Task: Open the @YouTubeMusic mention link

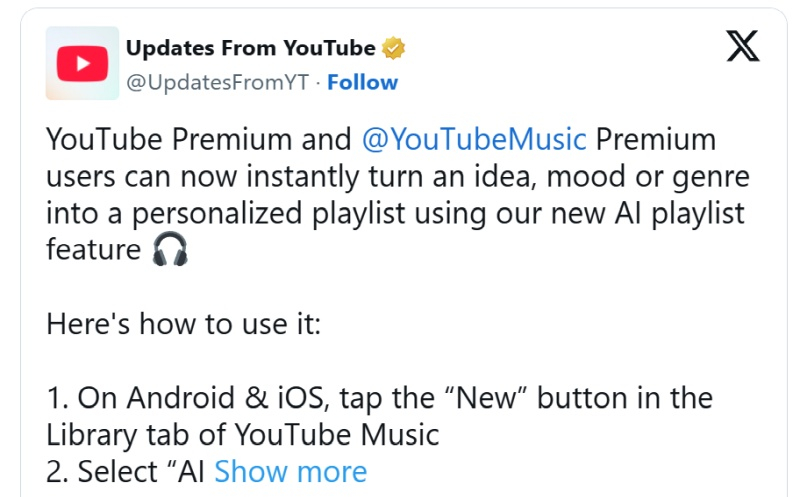Action: tap(473, 139)
